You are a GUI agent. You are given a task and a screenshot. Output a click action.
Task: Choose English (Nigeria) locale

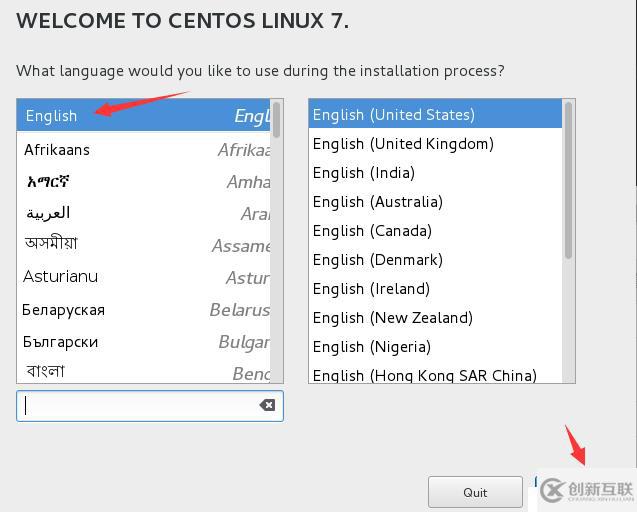pyautogui.click(x=436, y=347)
